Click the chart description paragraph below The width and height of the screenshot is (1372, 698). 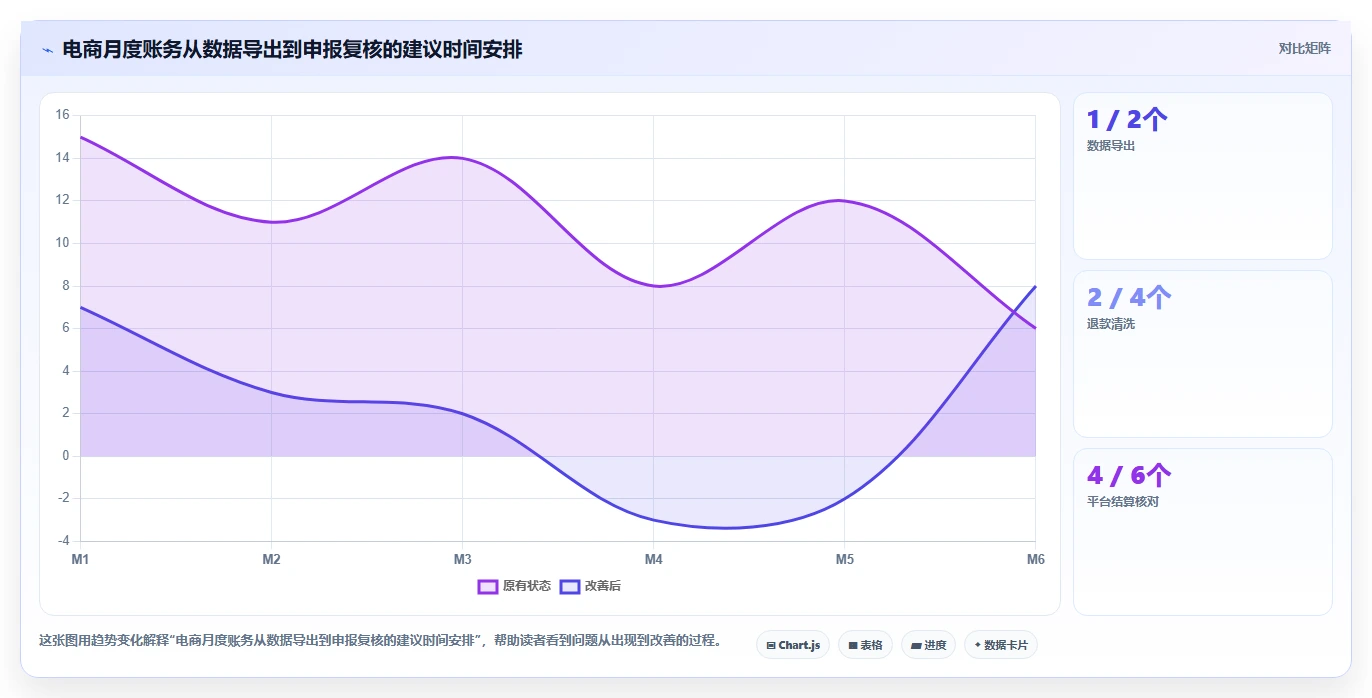coord(380,640)
